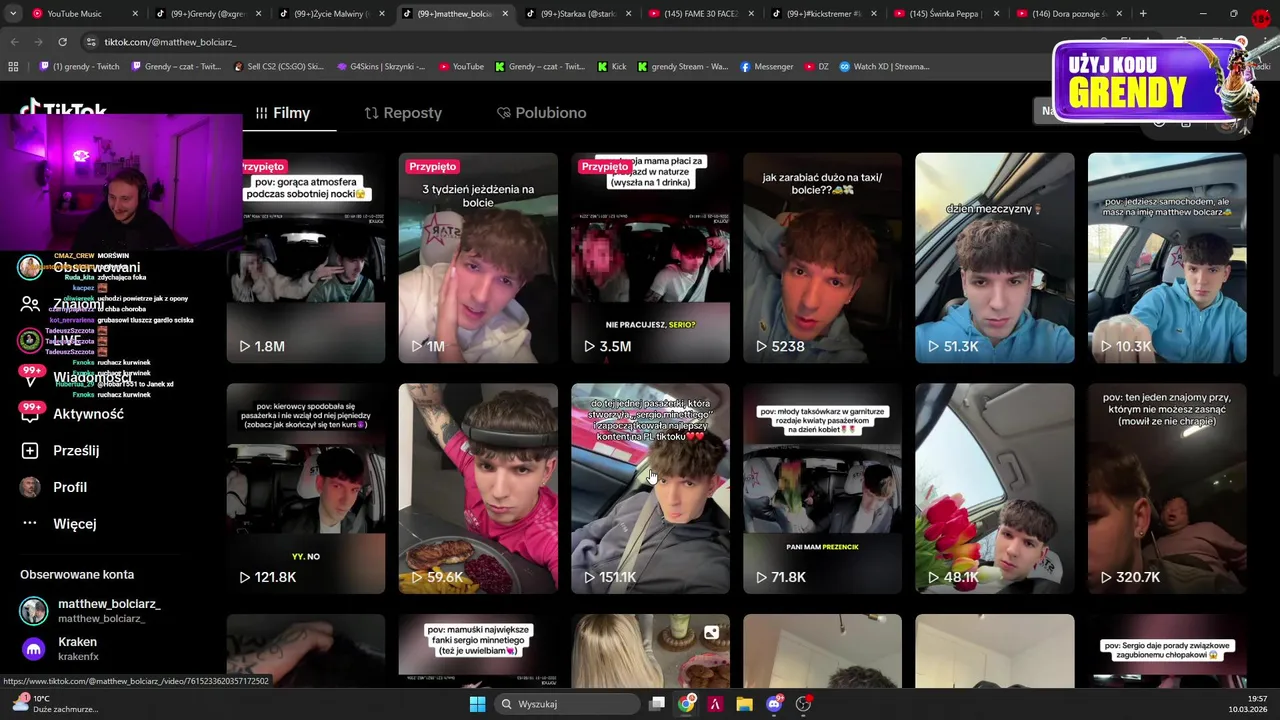Screen dimensions: 1280x720
Task: Play 'jak zarabiać dużo na taxi' video
Action: pos(822,258)
